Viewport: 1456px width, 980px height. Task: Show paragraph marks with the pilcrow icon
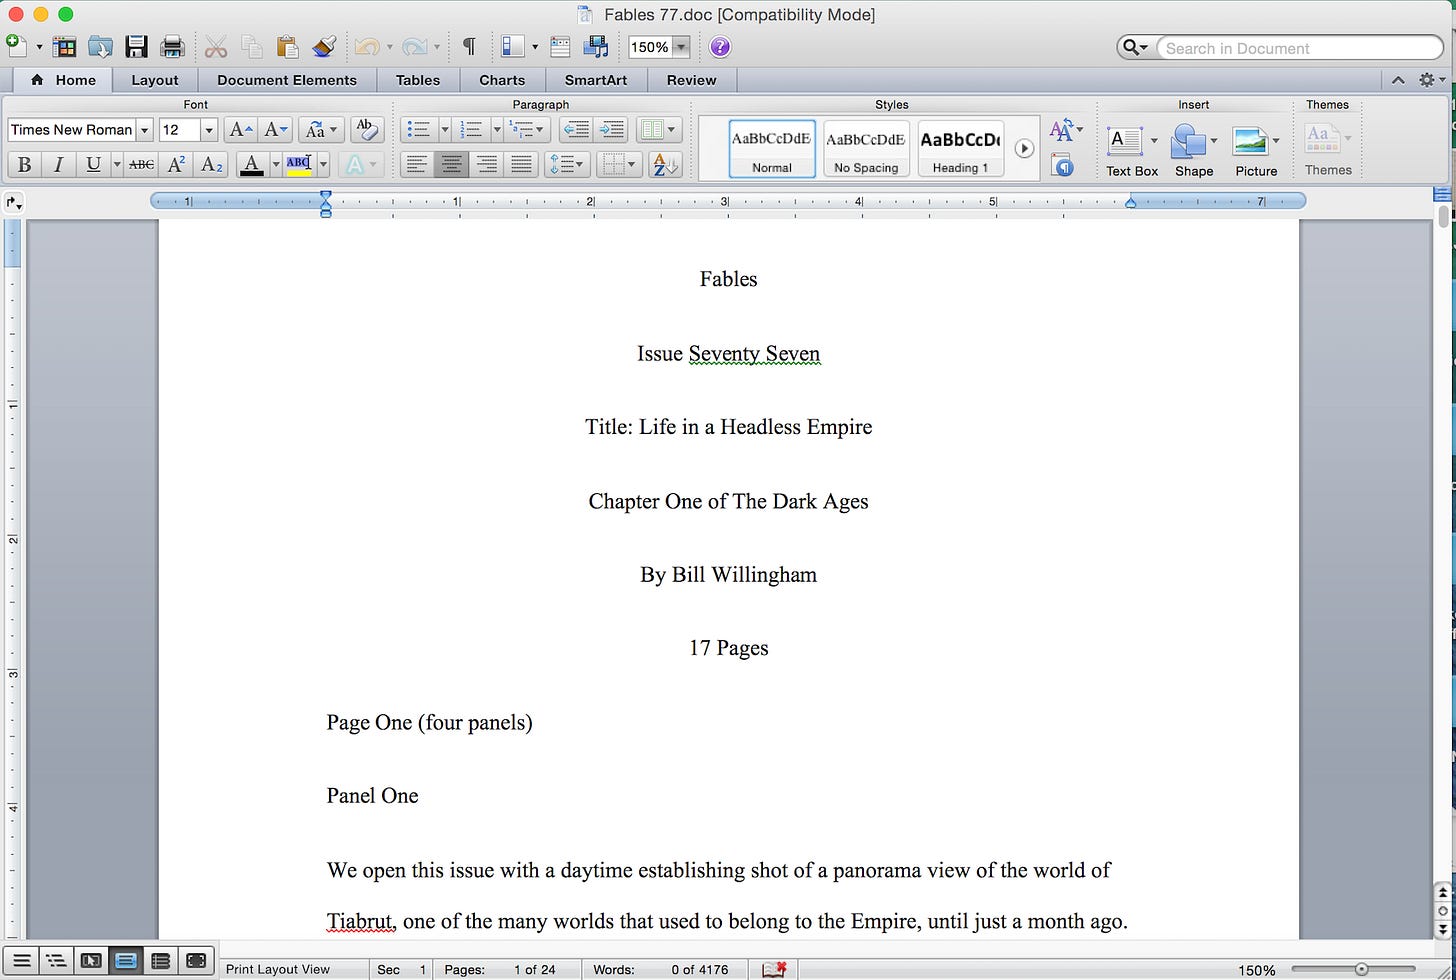(x=468, y=47)
